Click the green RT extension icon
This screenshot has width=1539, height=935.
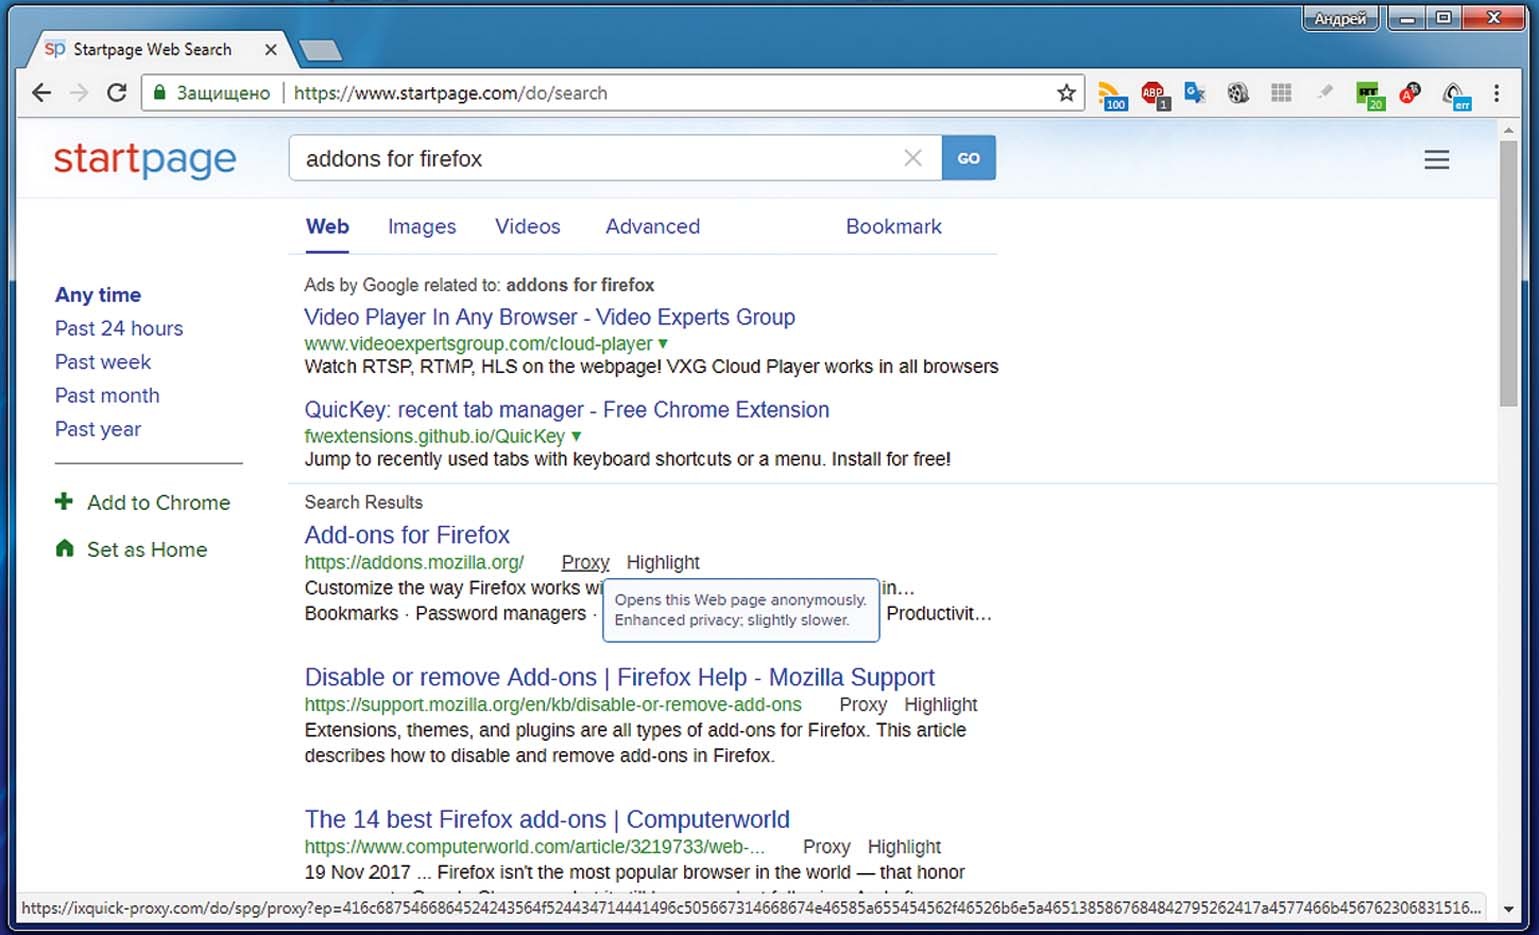tap(1368, 94)
